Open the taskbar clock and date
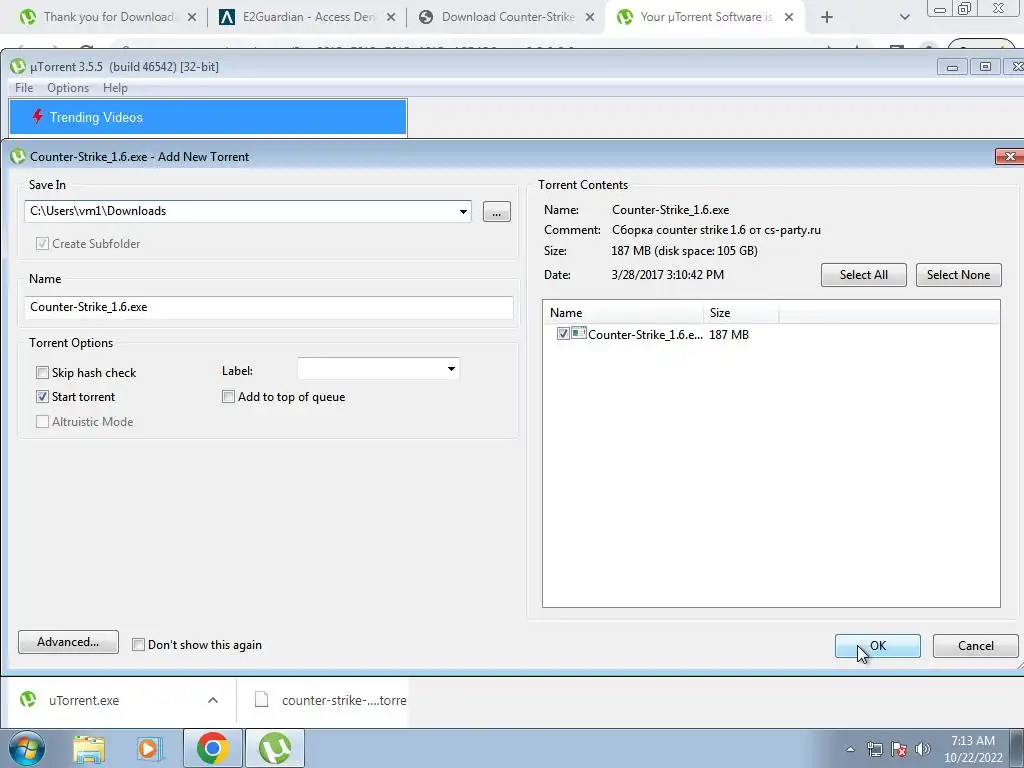This screenshot has height=768, width=1024. pyautogui.click(x=972, y=749)
